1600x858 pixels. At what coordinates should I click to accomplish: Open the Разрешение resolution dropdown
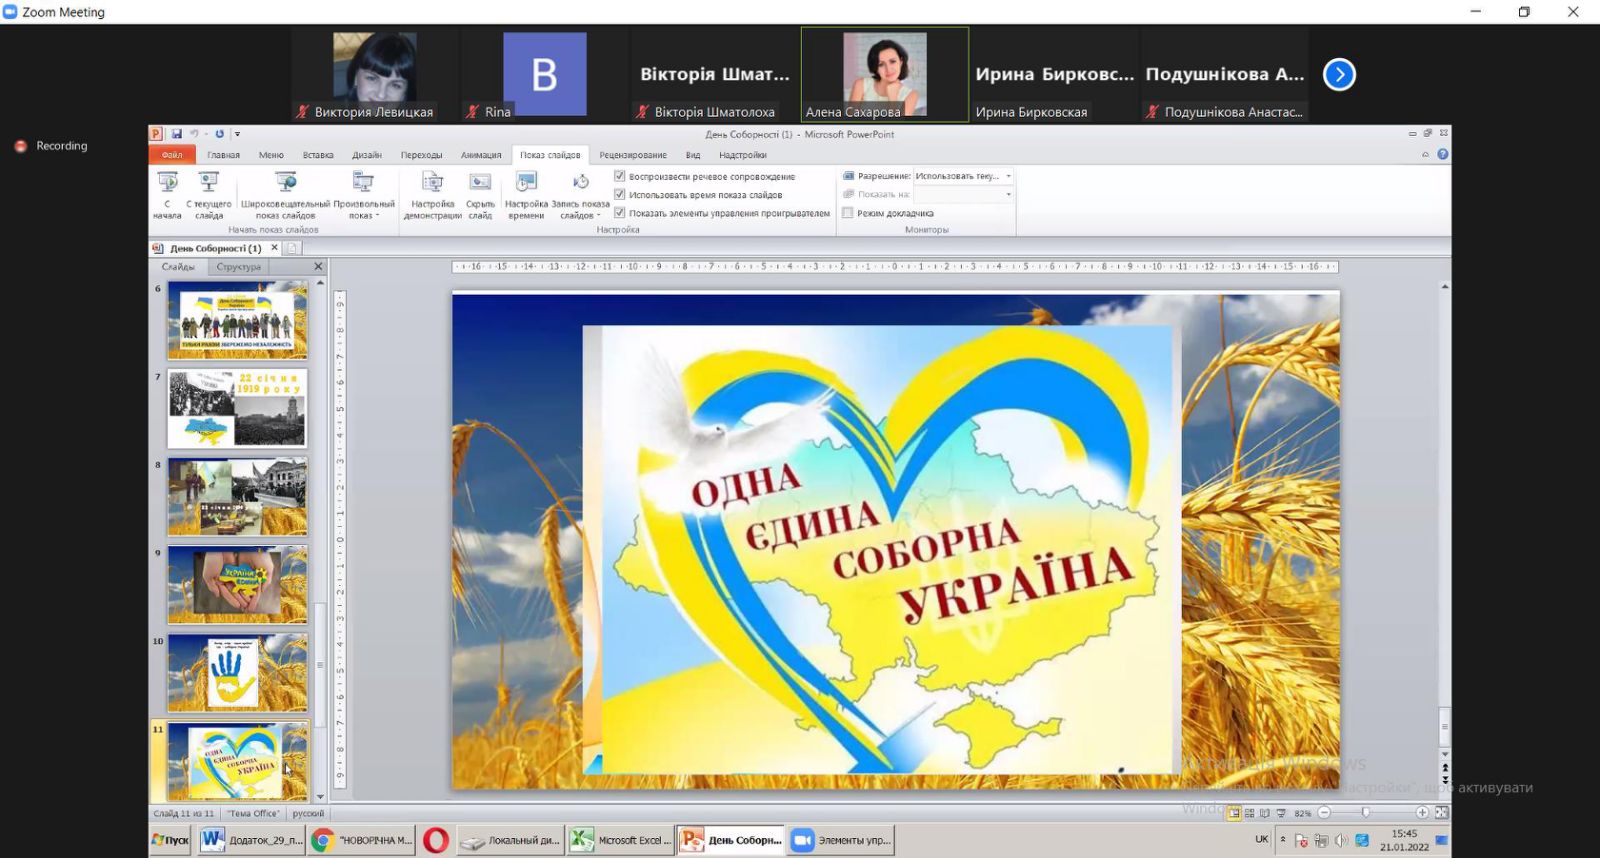[1008, 176]
